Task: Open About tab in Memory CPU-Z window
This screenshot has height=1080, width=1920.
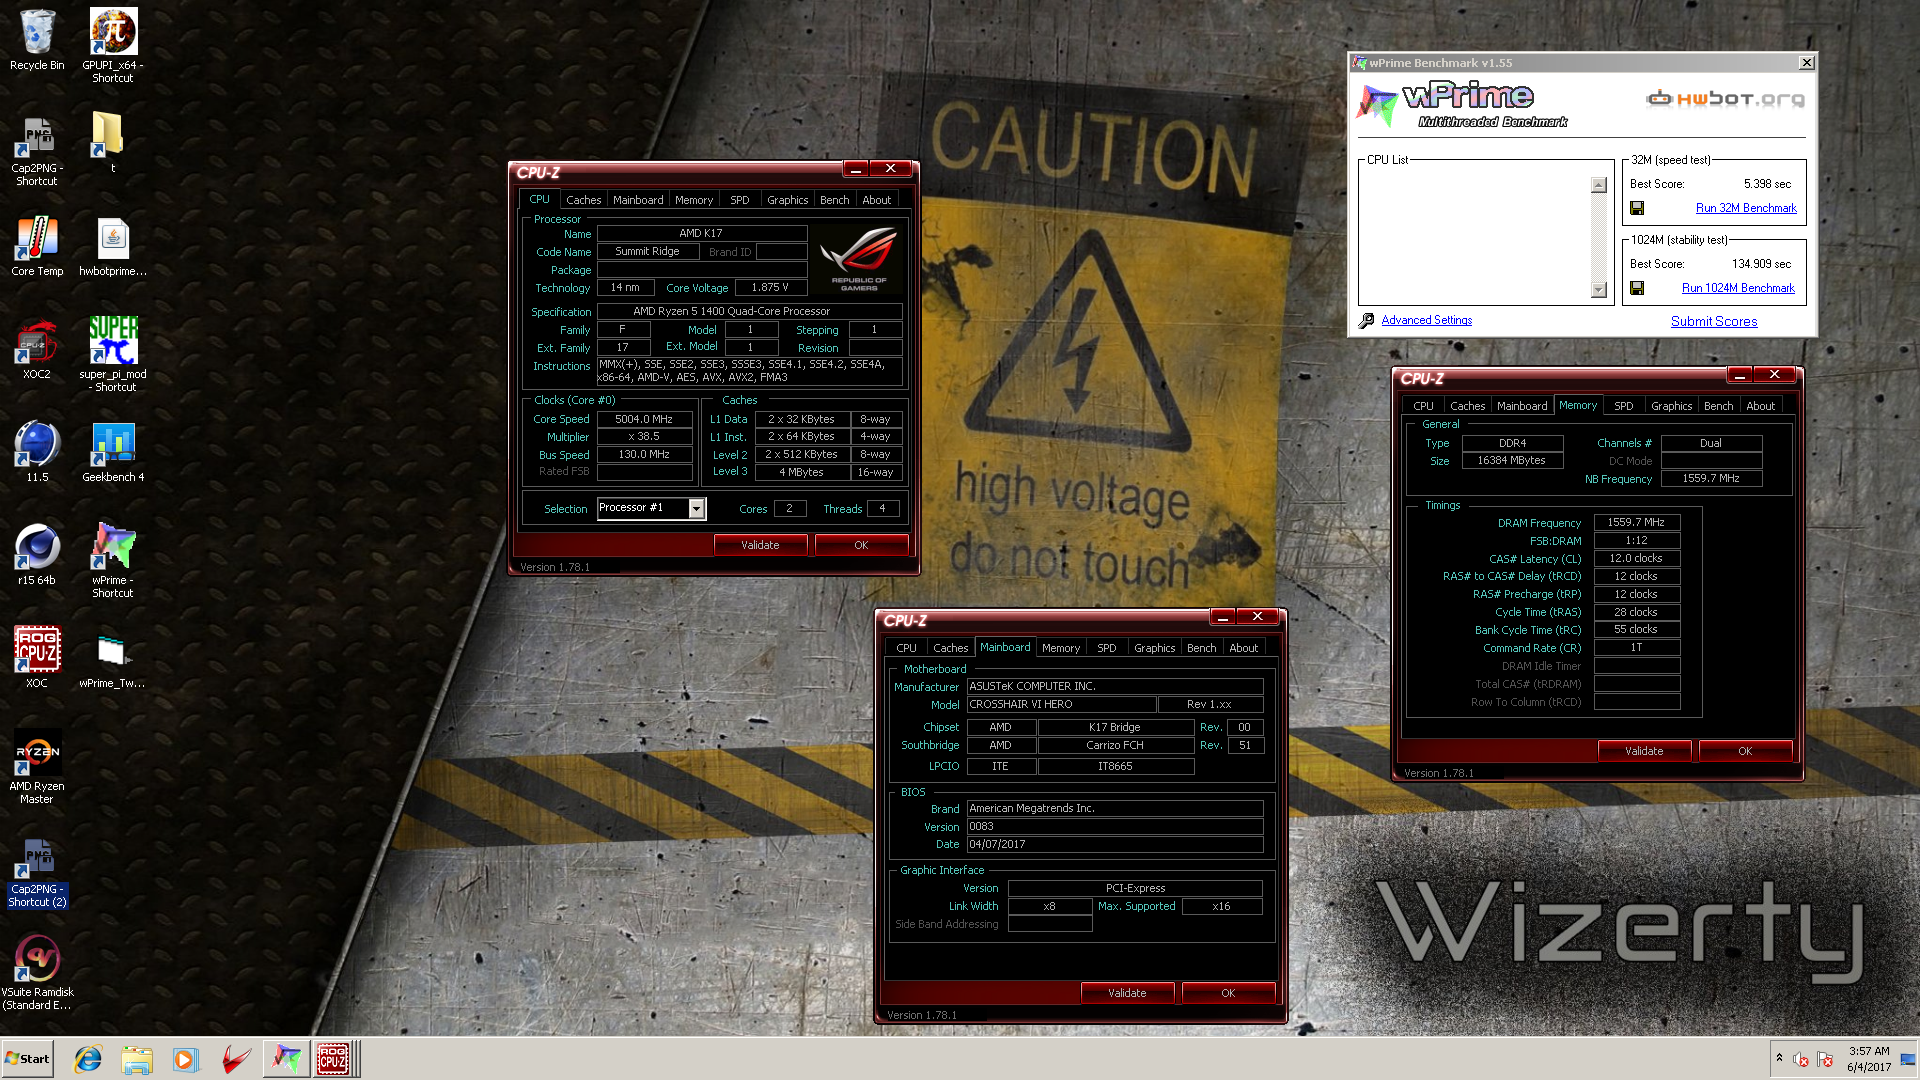Action: (1760, 406)
